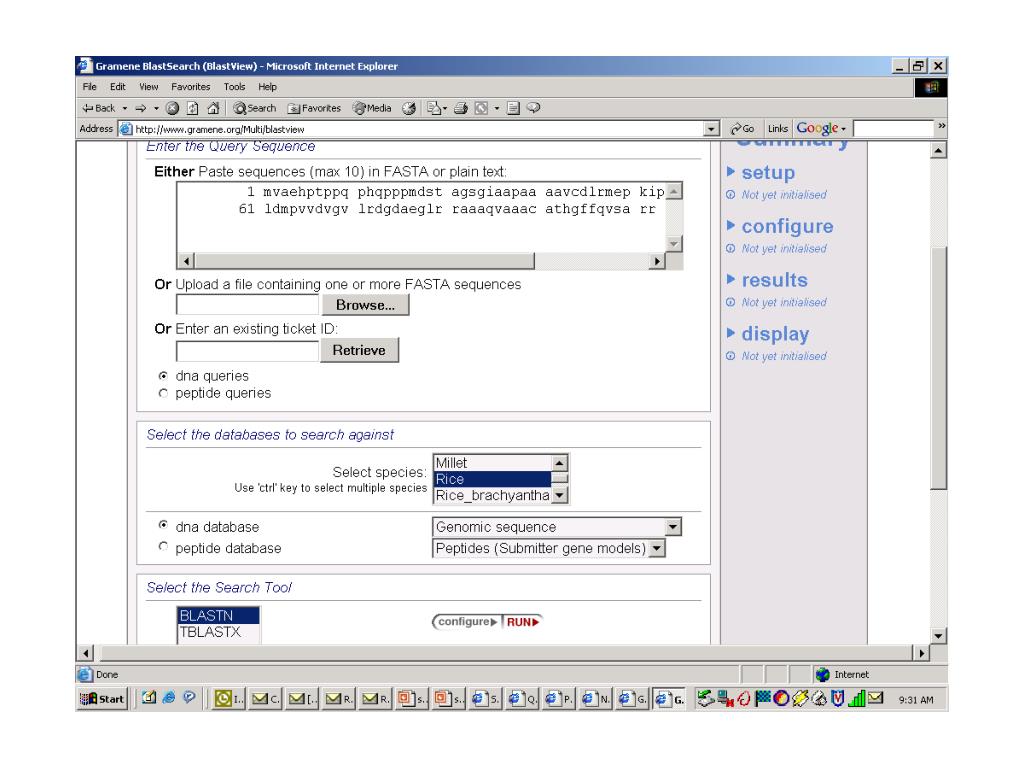The image size is (1024, 768).
Task: Open the History toolbar icon
Action: tap(409, 108)
